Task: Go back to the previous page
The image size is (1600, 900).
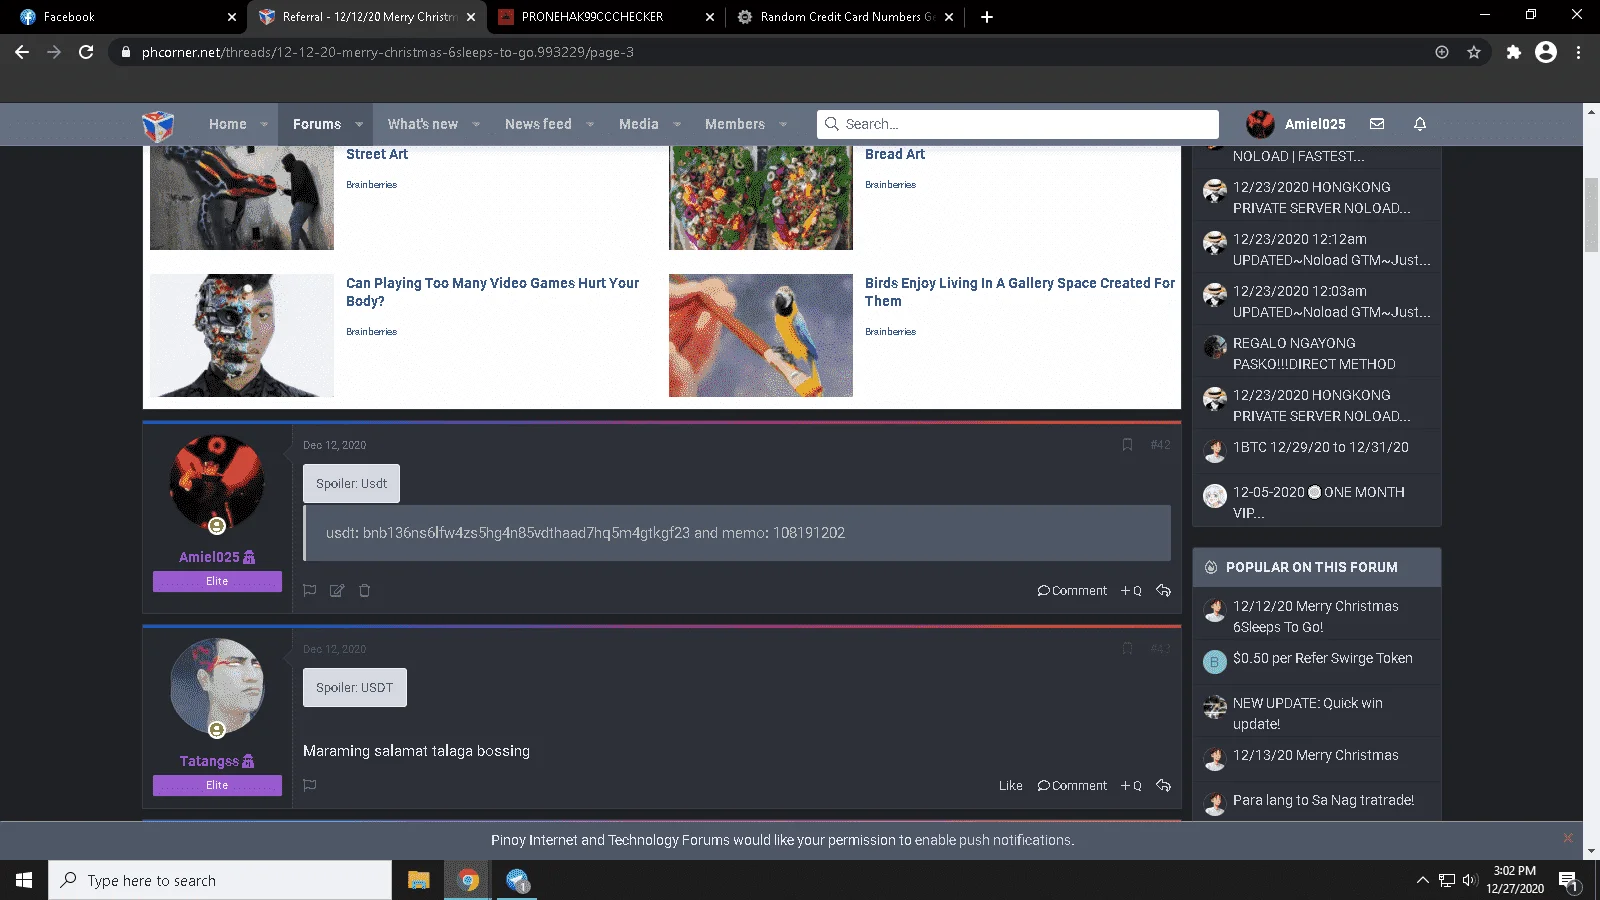Action: [x=22, y=52]
